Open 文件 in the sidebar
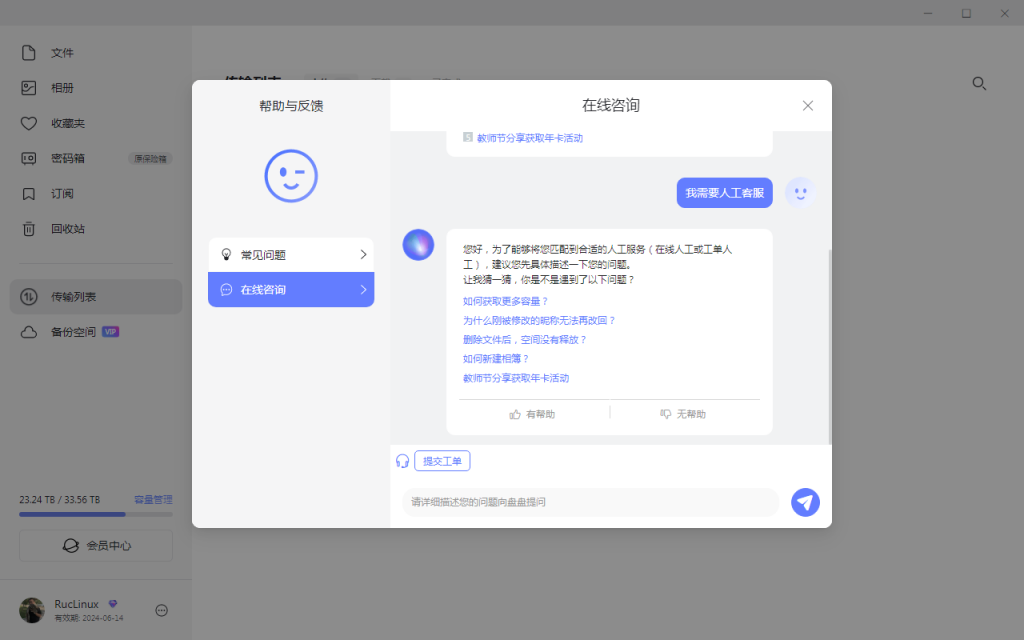 [x=62, y=53]
